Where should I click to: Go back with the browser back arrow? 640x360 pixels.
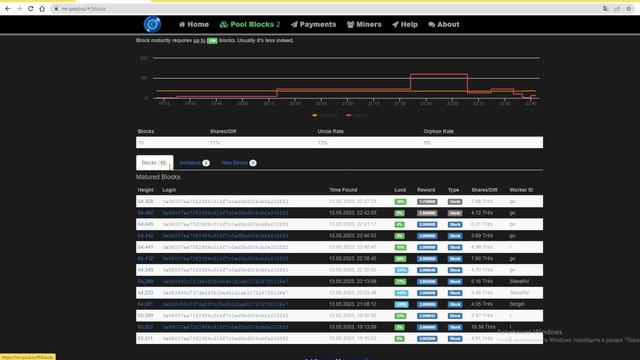(8, 9)
